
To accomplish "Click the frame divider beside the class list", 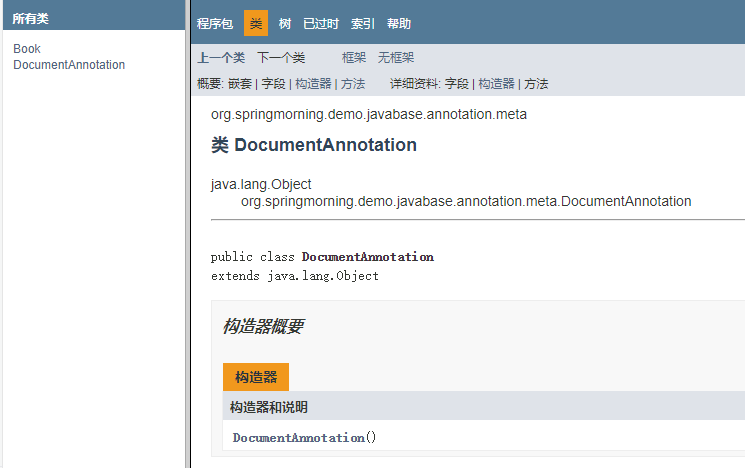I will (x=187, y=234).
